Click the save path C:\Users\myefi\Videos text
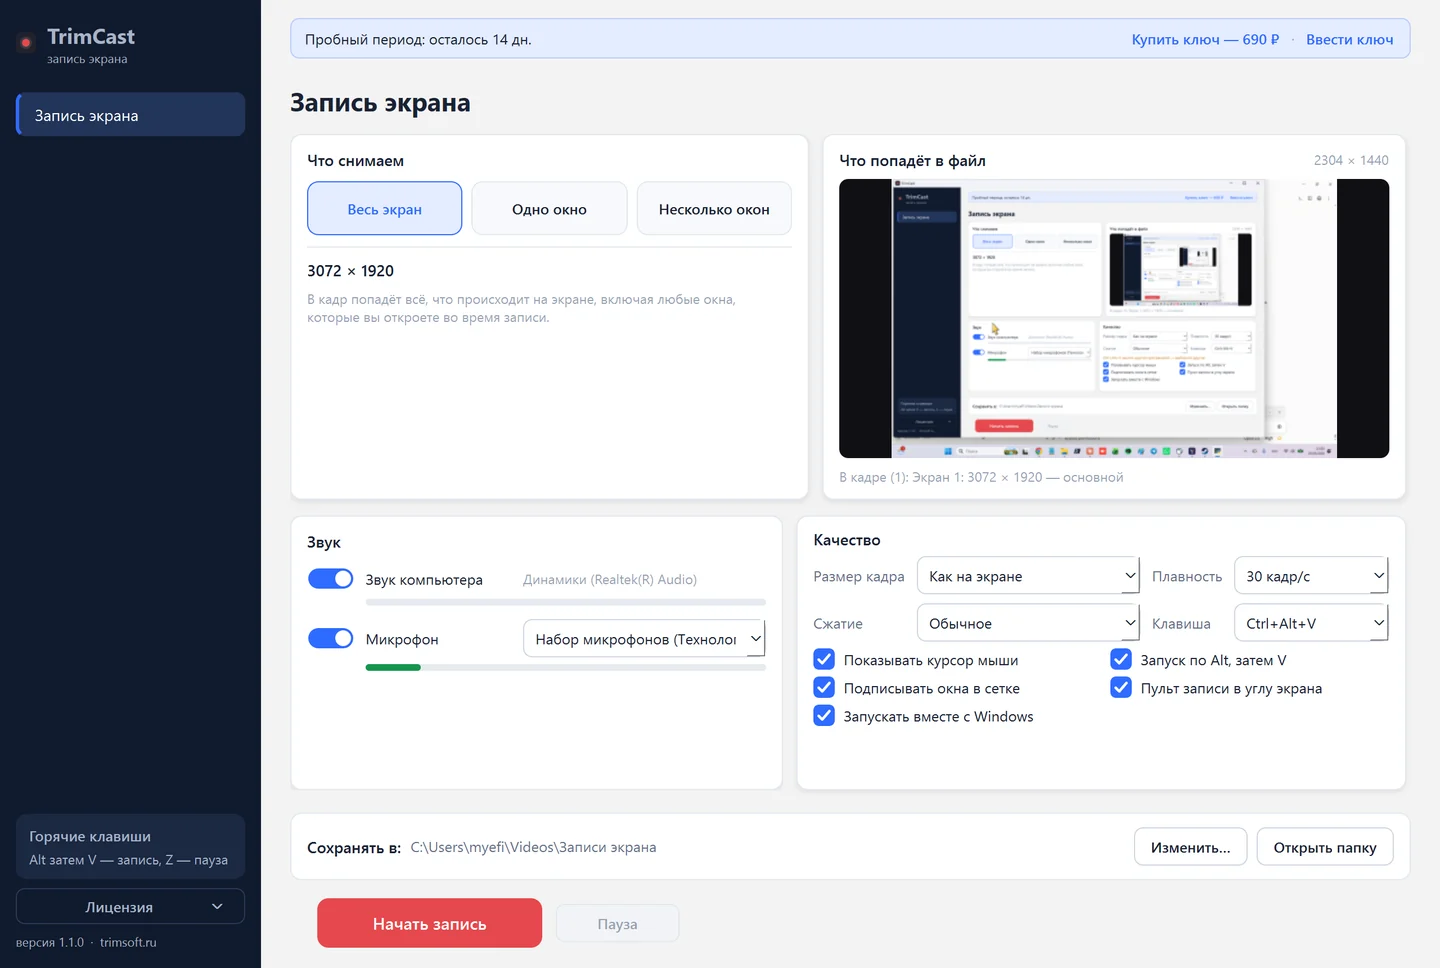The height and width of the screenshot is (968, 1440). [x=533, y=847]
